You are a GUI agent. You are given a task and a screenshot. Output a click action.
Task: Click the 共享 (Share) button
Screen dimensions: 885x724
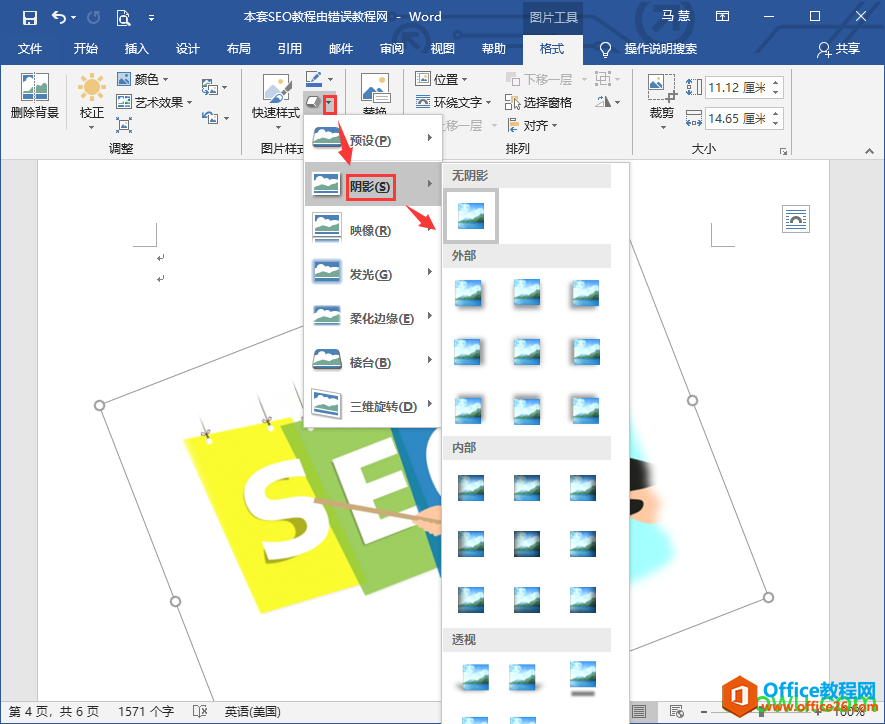click(x=840, y=49)
